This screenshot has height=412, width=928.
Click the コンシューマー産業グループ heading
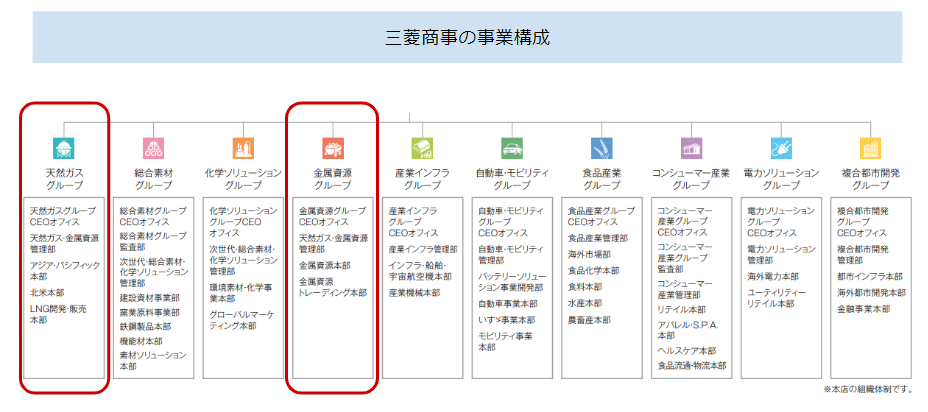pyautogui.click(x=691, y=179)
